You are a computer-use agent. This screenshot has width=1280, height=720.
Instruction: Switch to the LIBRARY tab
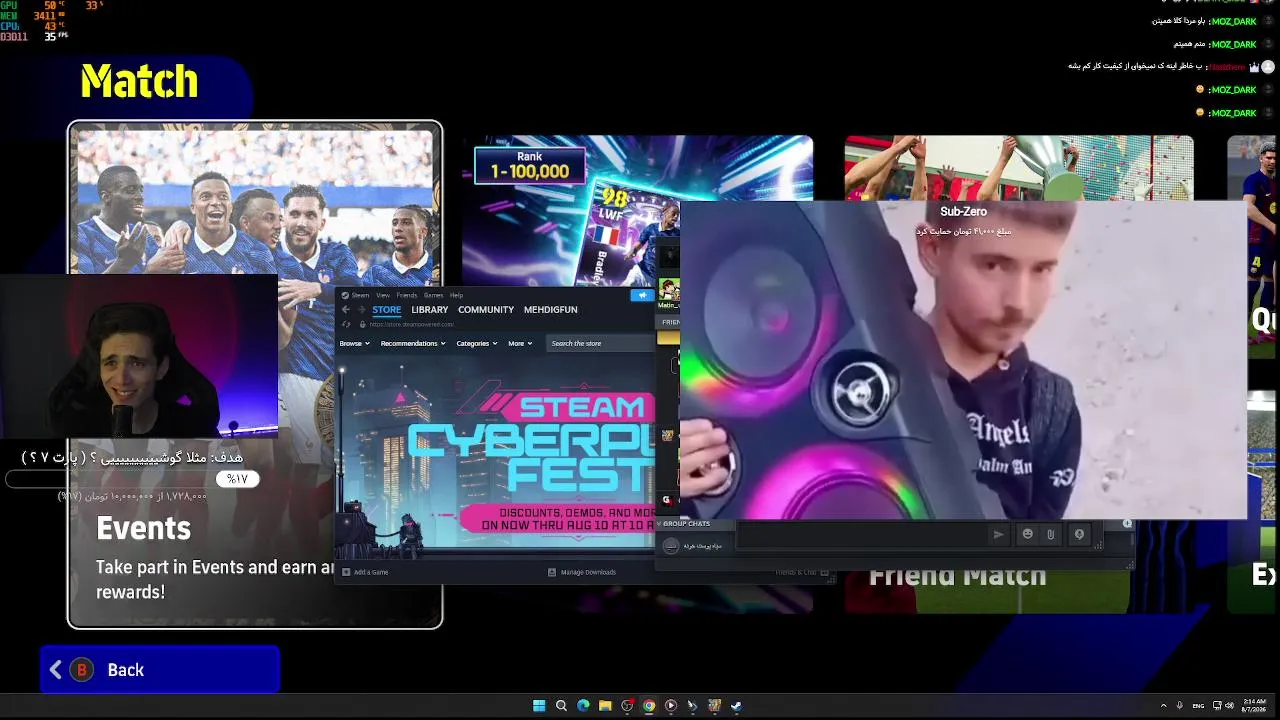(x=430, y=310)
